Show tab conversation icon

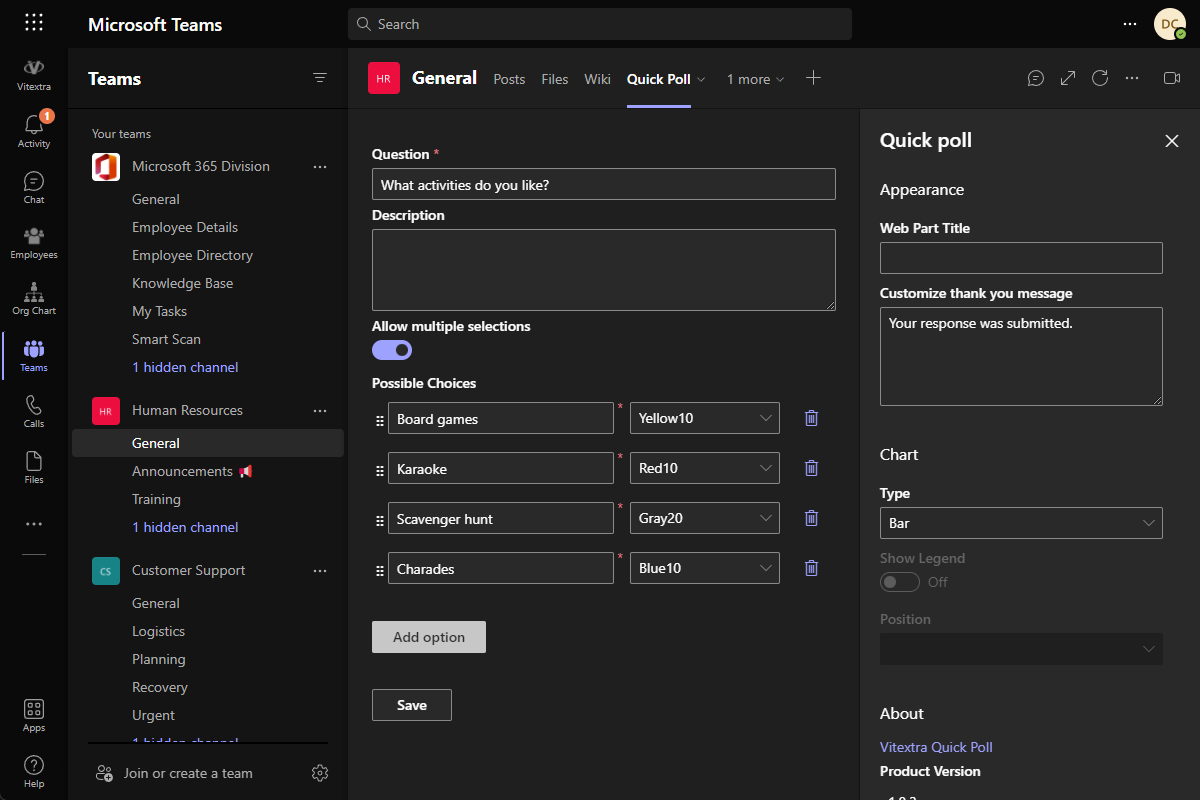1036,78
